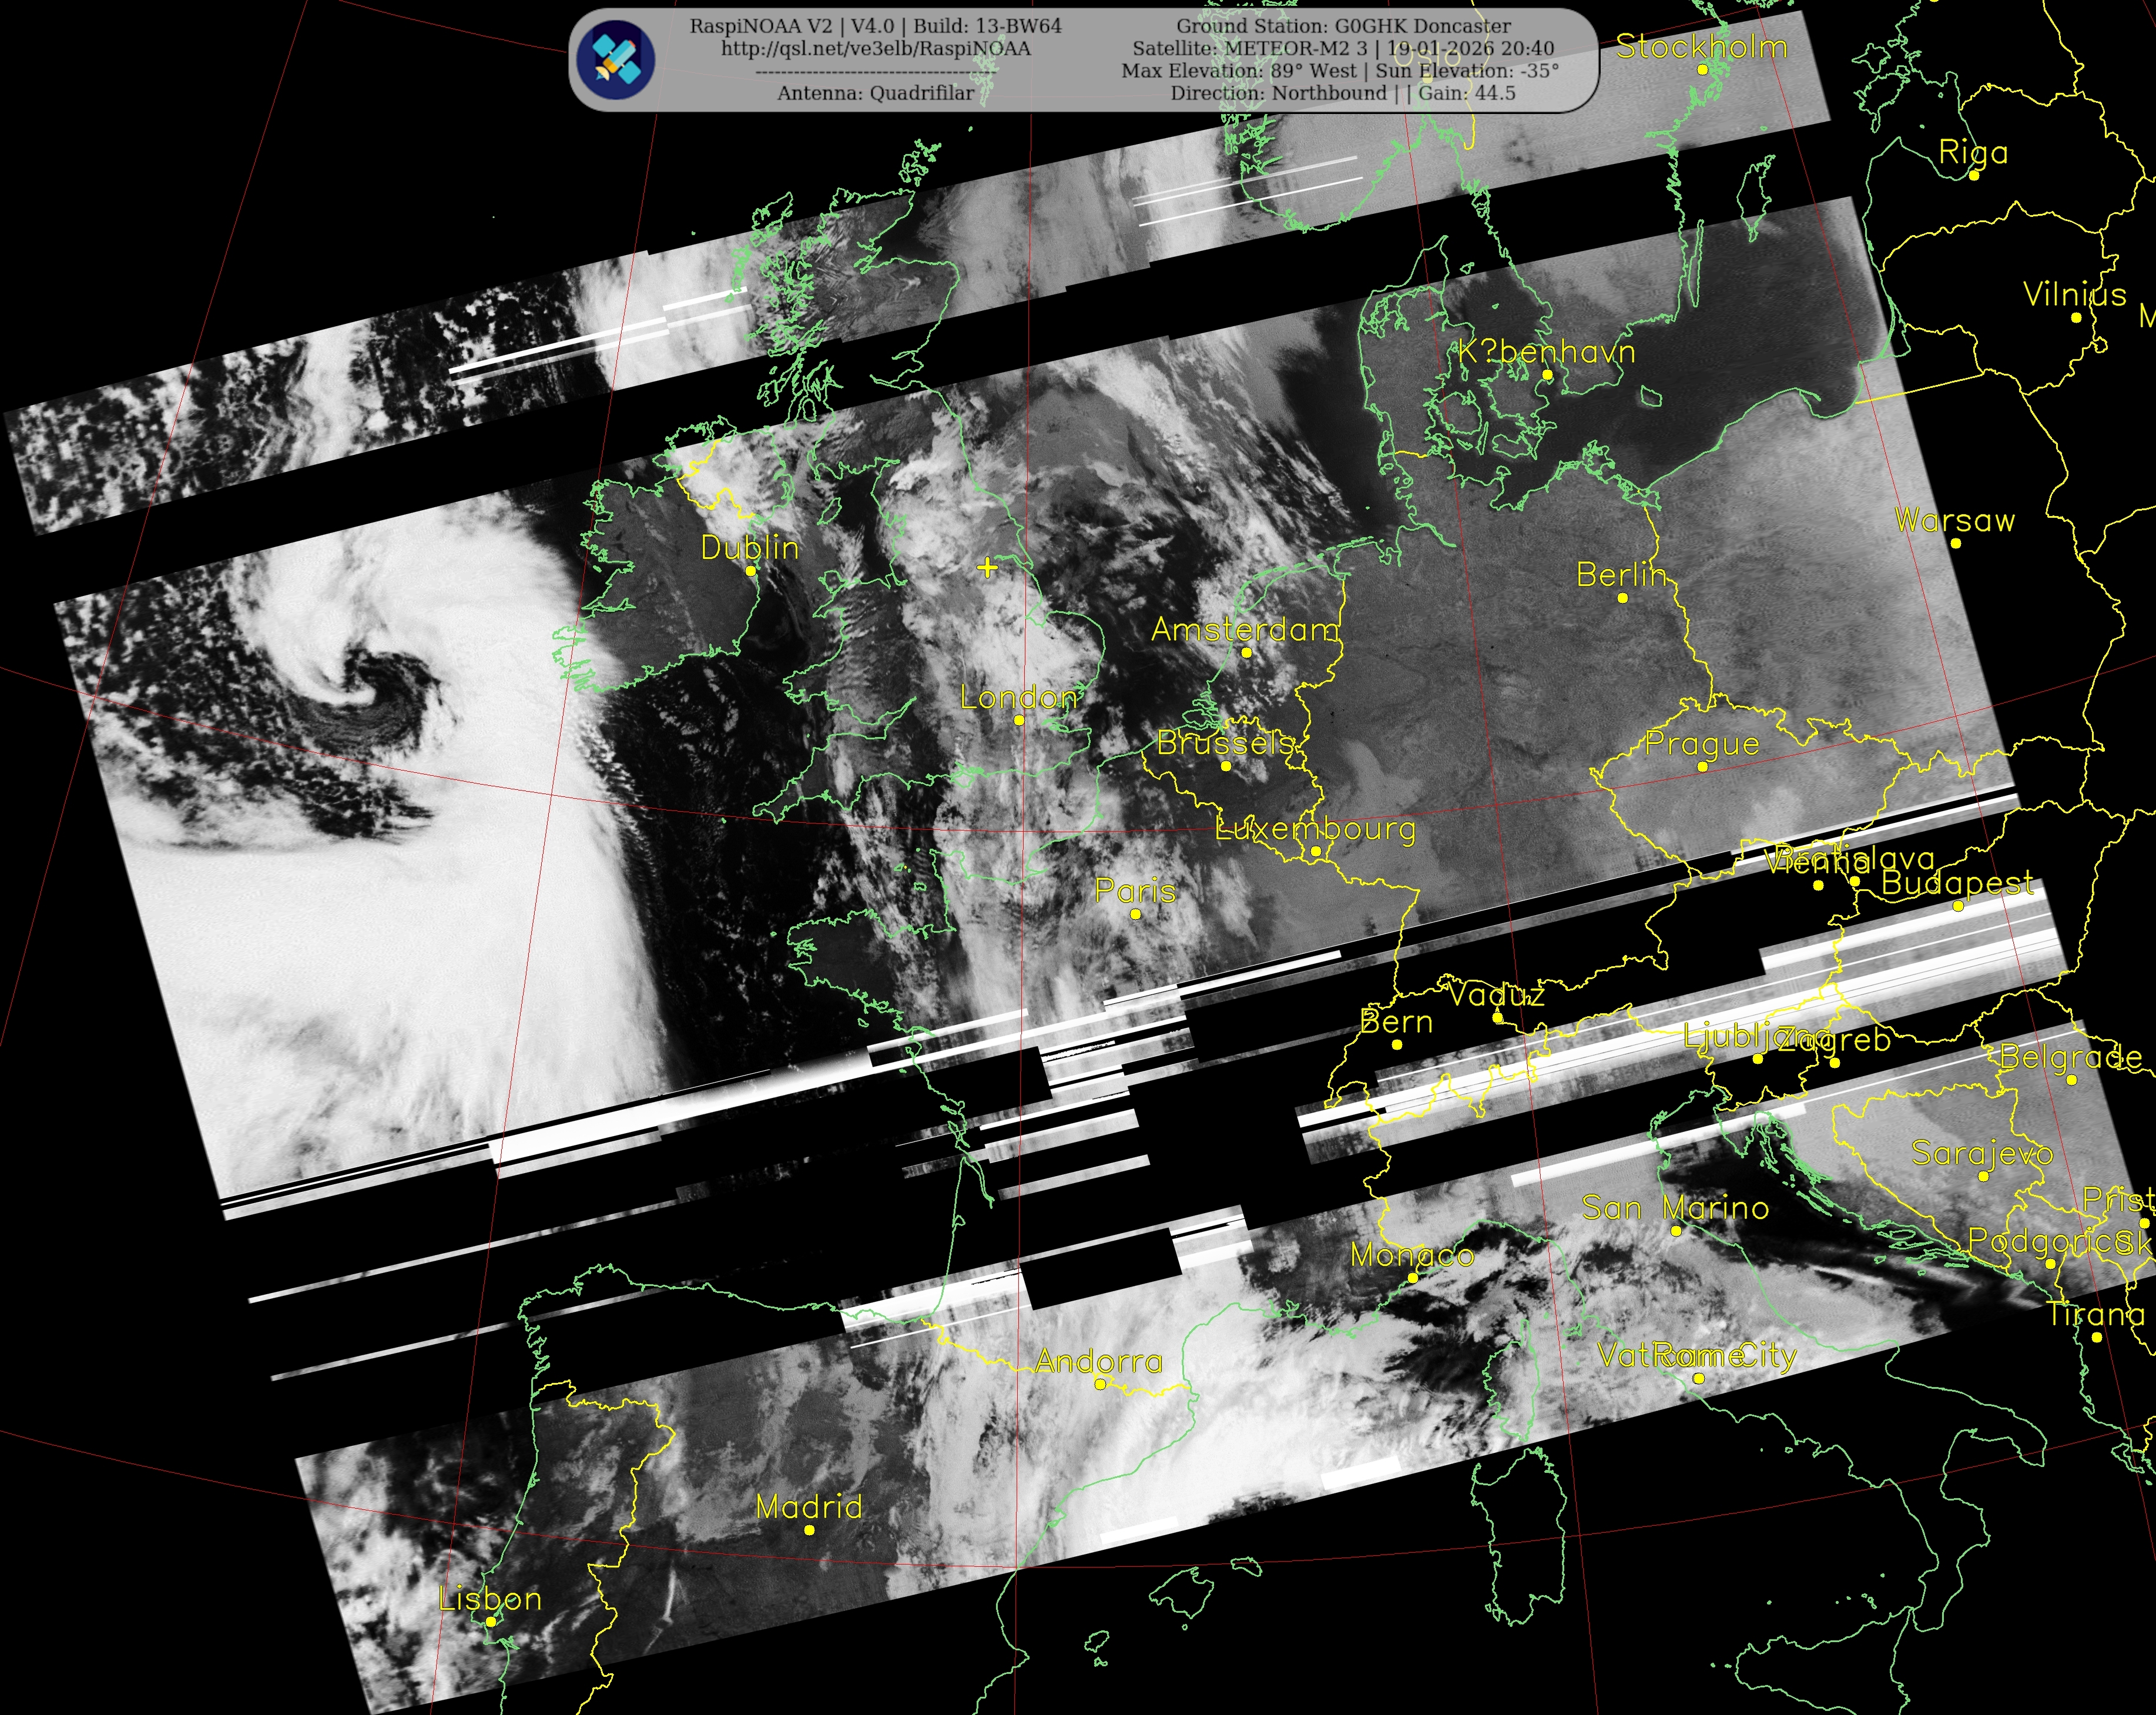Click the Madrid city dot marker
This screenshot has width=2156, height=1715.
[x=809, y=1530]
